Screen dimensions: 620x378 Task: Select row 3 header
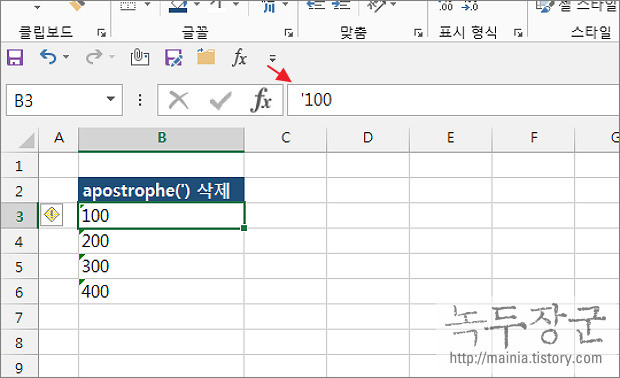[x=19, y=216]
